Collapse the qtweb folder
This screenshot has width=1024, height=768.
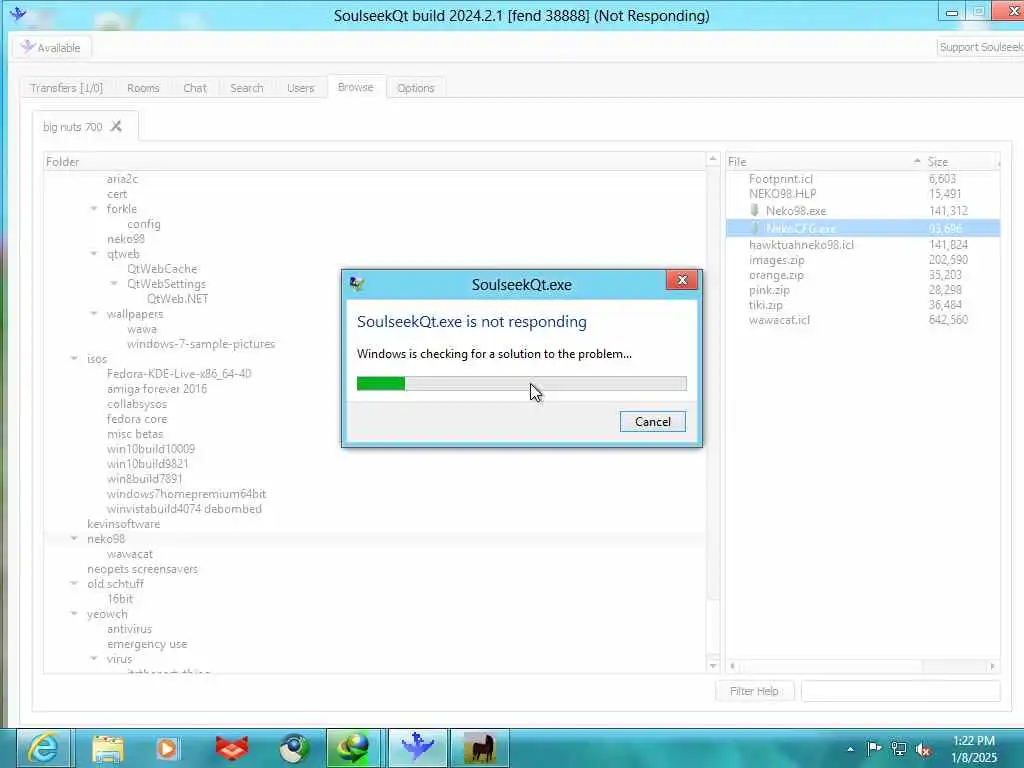tap(94, 254)
